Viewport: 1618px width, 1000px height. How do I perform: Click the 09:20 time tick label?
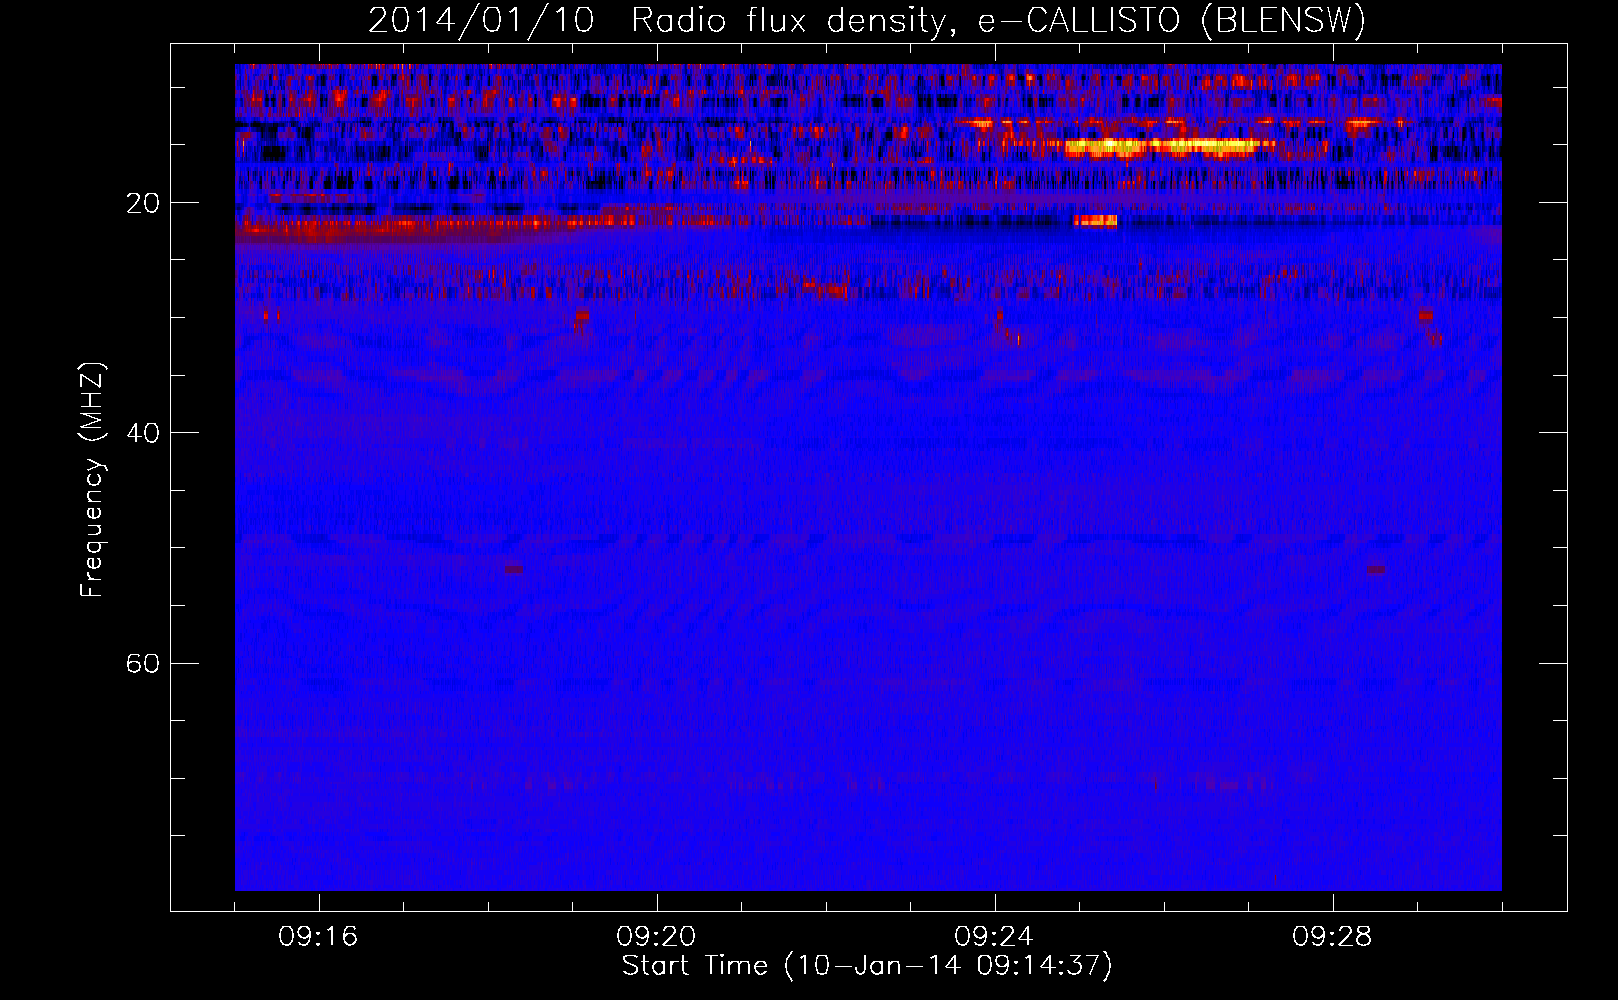(656, 936)
